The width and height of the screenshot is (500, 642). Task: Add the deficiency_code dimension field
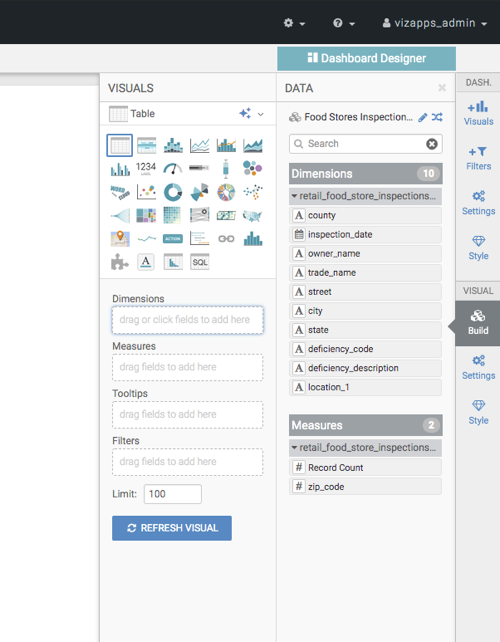365,349
